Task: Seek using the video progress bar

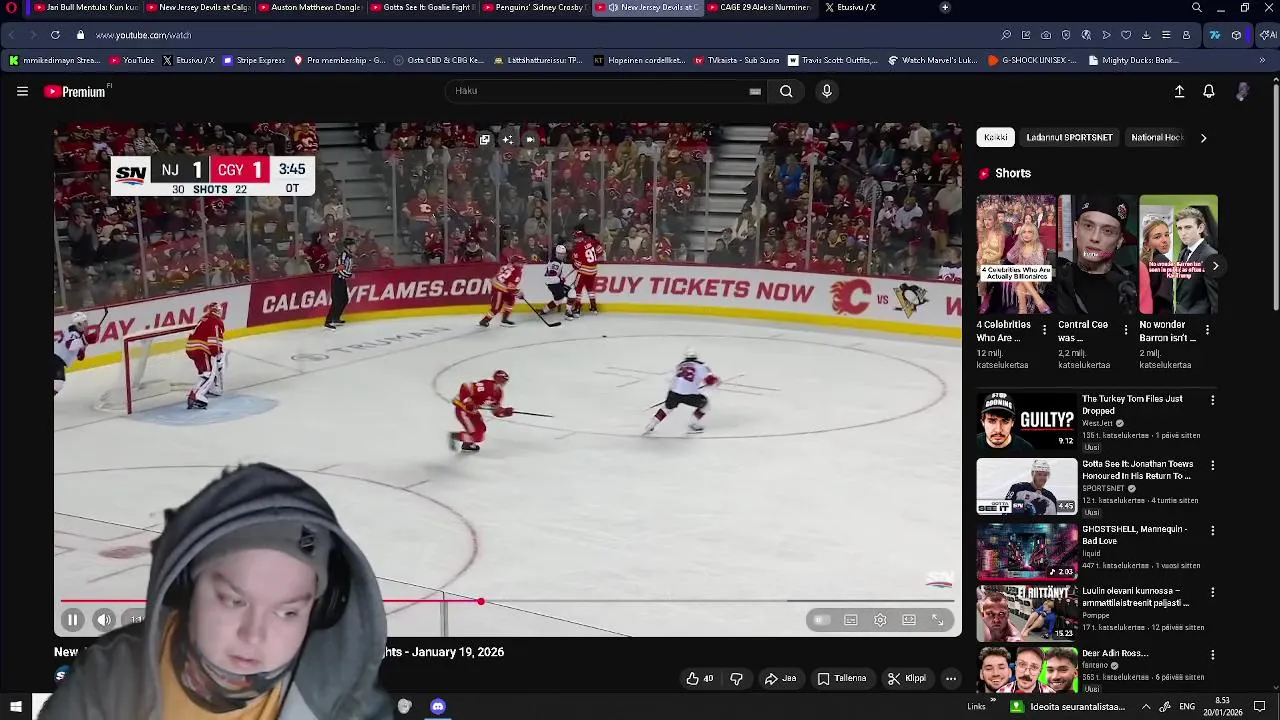Action: [508, 602]
